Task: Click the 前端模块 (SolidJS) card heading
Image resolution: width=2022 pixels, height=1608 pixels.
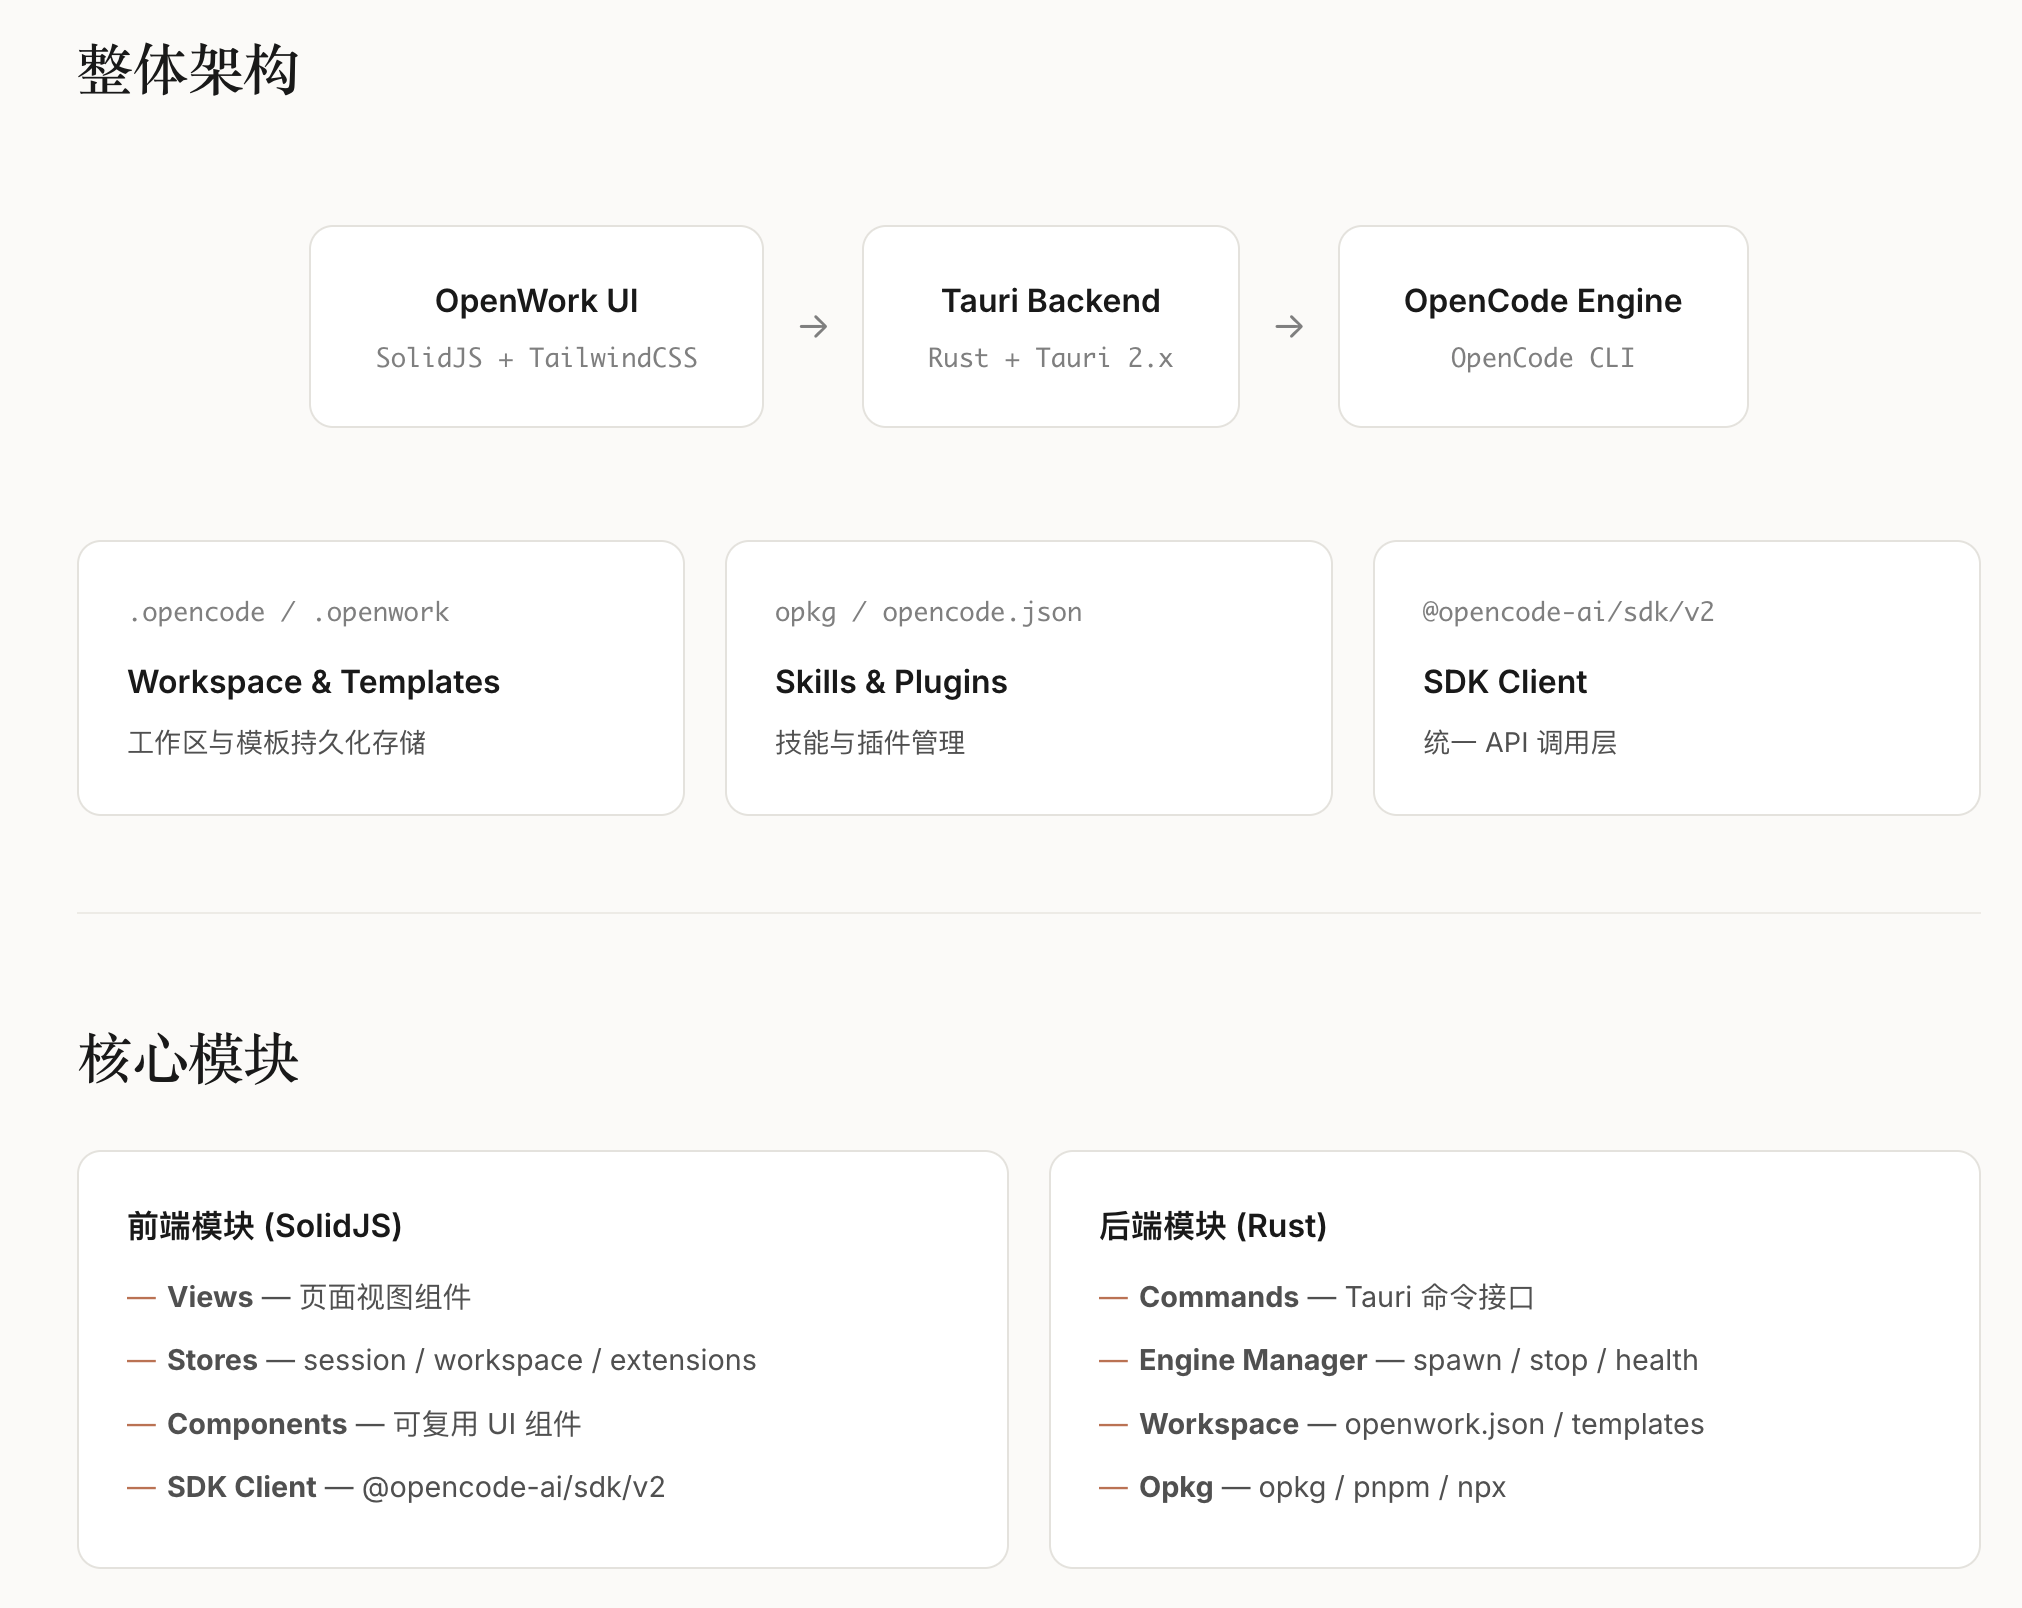Action: [x=264, y=1226]
